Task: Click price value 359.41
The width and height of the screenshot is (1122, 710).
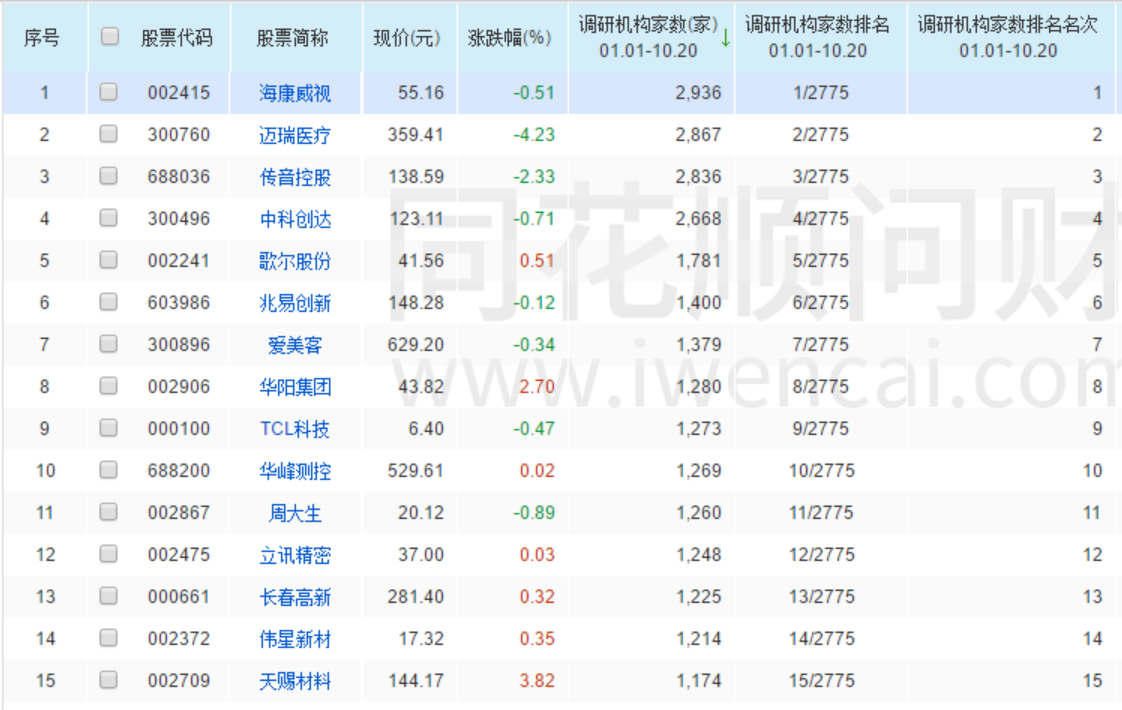Action: 416,135
